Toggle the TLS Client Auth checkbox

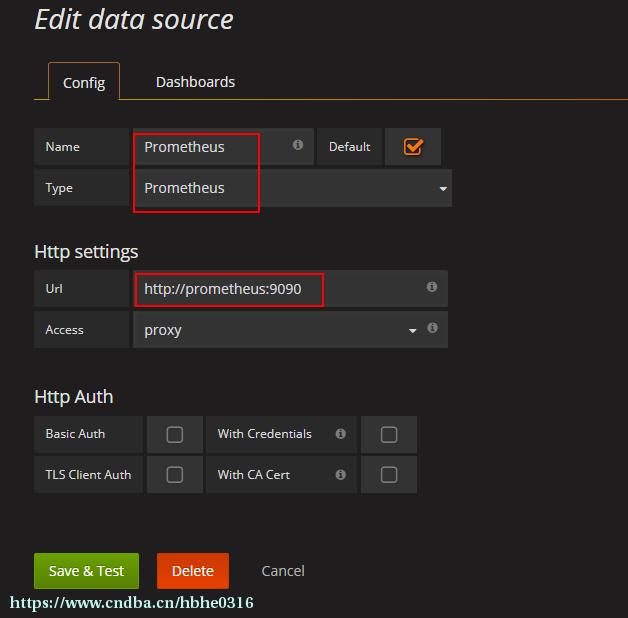[x=175, y=475]
